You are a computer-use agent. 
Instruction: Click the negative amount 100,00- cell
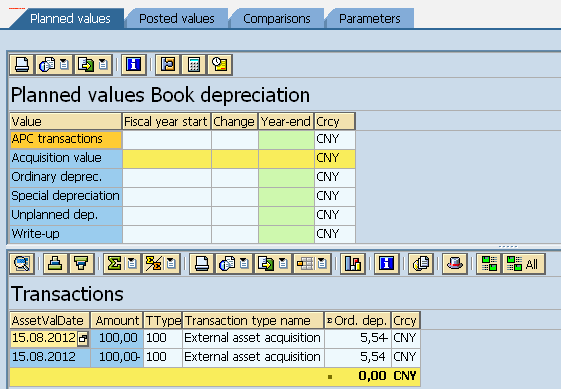117,357
